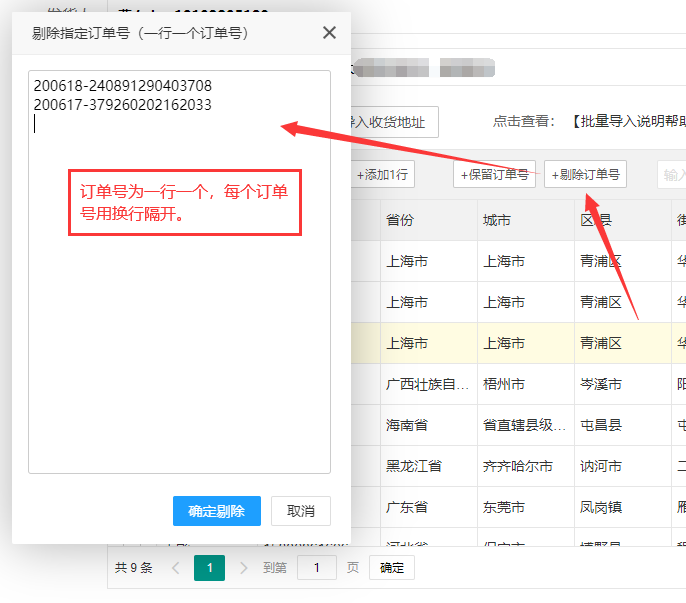Open the 批量导入说明帮助 link
The width and height of the screenshot is (686, 603).
tap(628, 122)
